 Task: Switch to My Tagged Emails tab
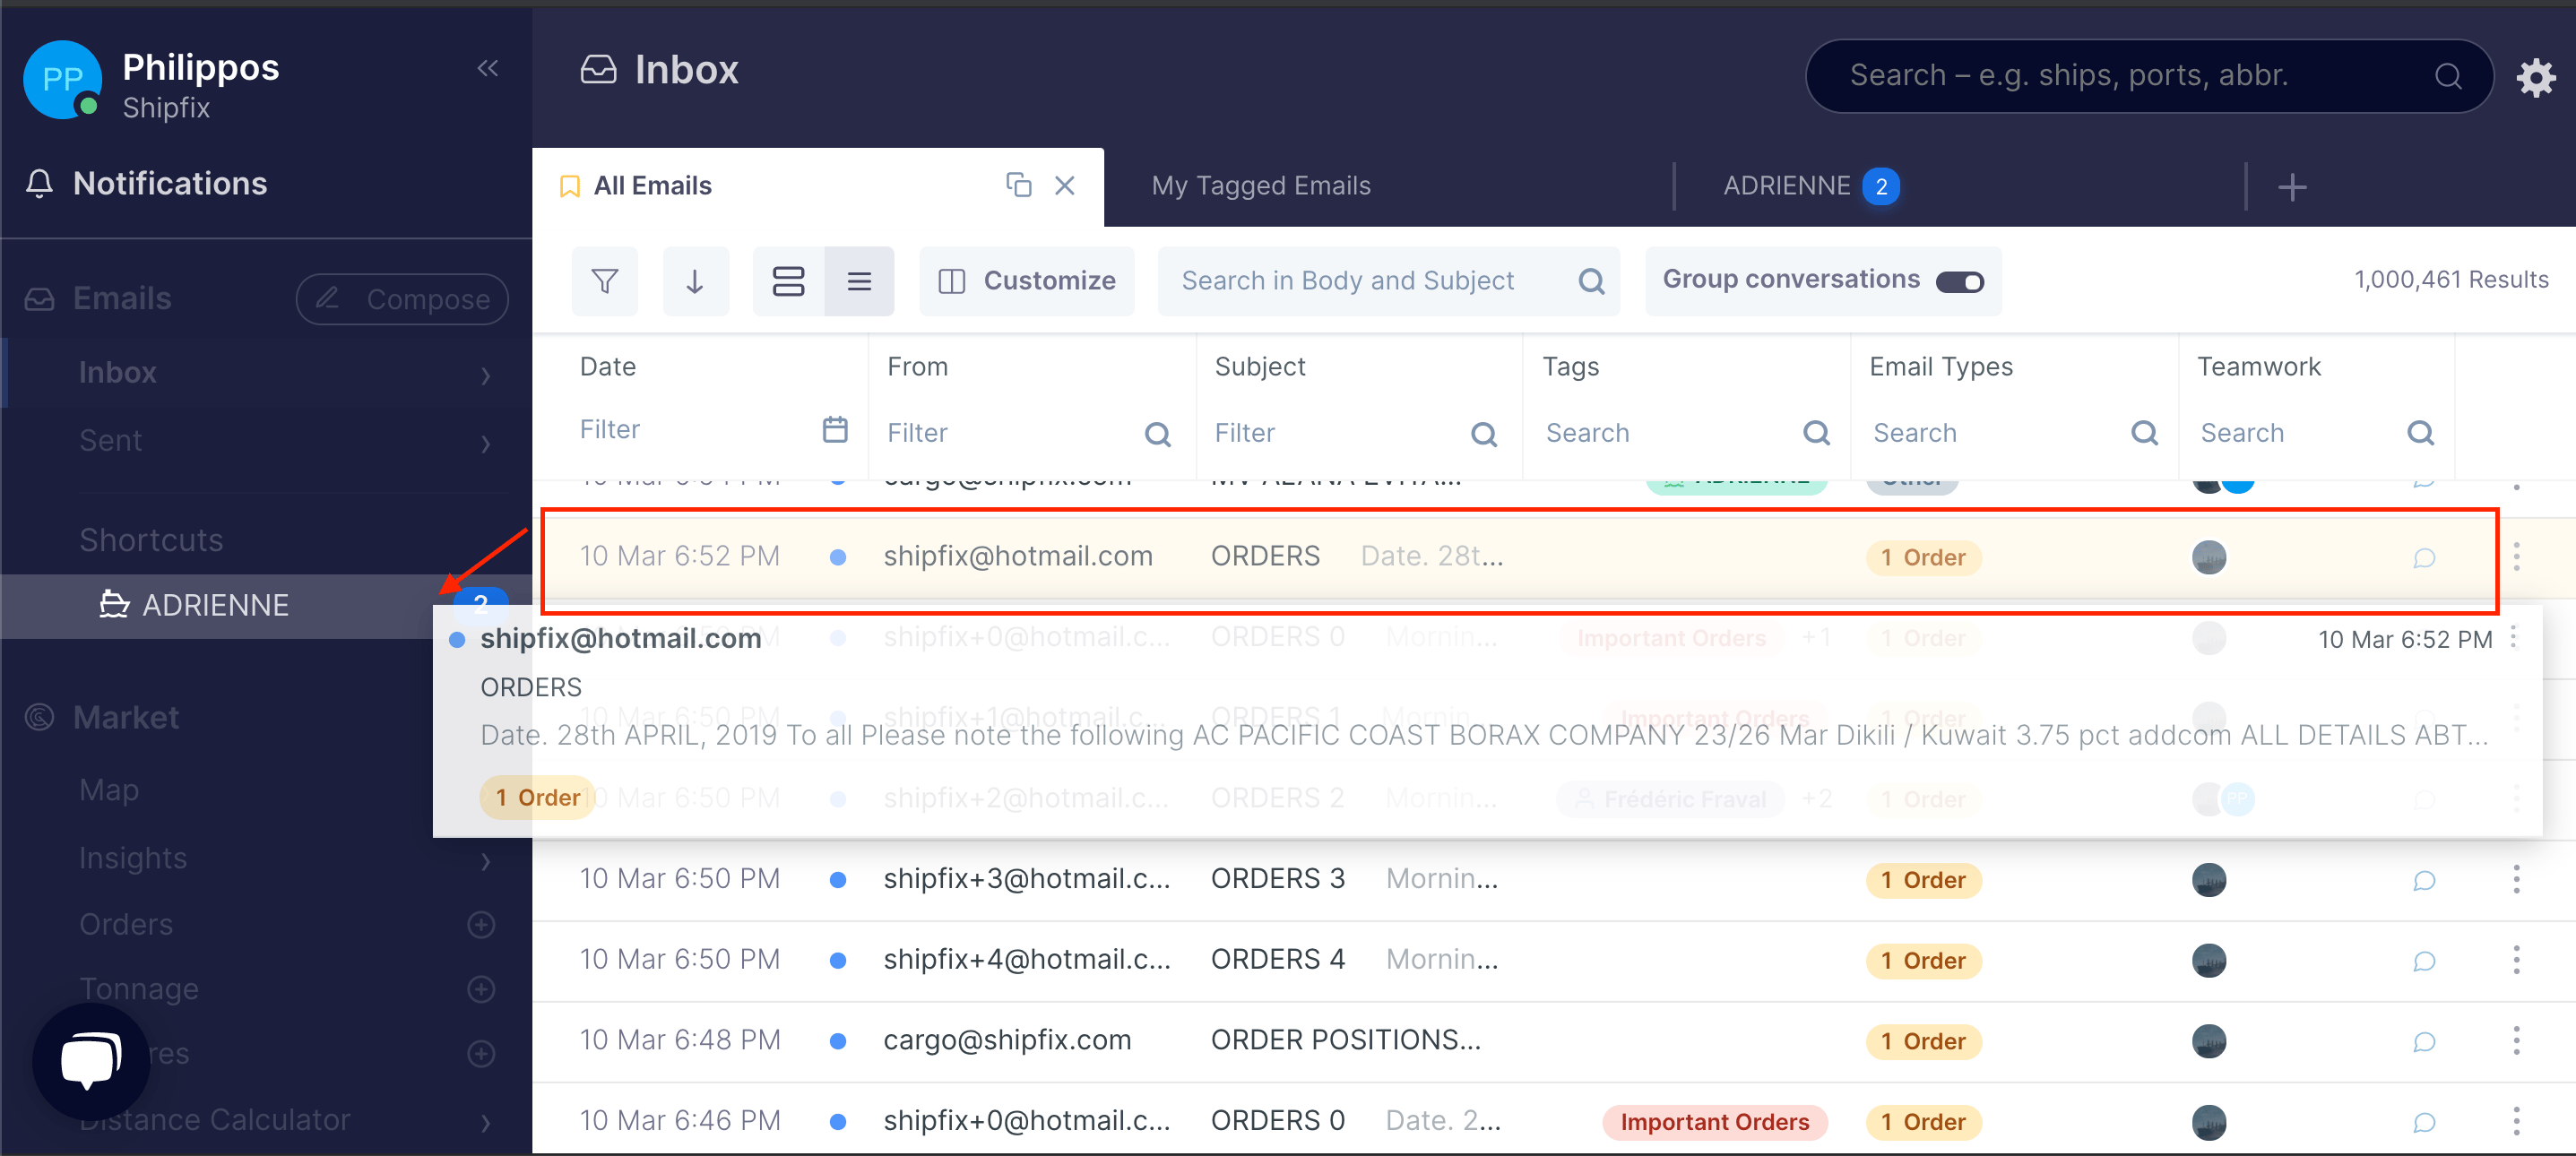(1260, 186)
